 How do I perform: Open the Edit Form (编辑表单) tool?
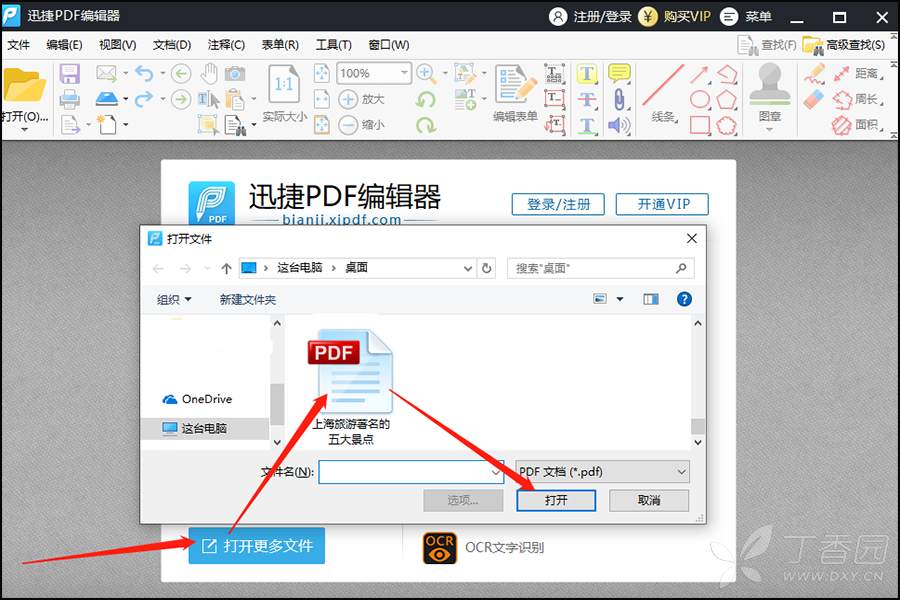tap(515, 94)
